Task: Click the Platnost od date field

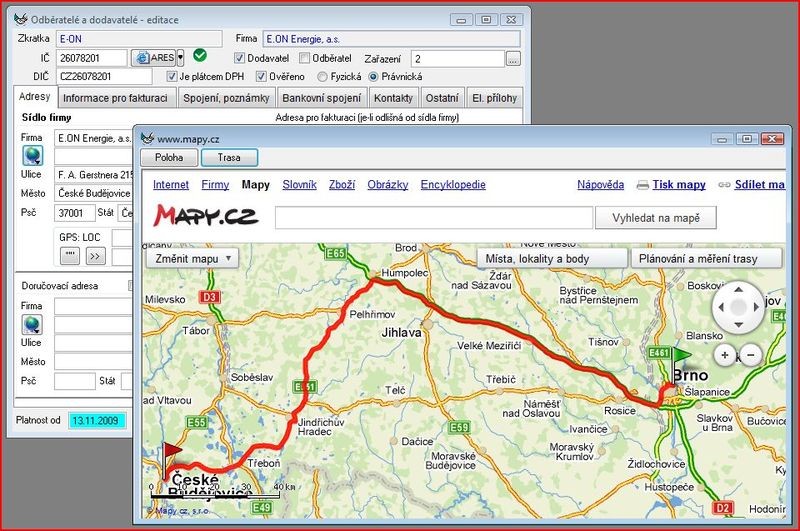Action: pos(99,419)
